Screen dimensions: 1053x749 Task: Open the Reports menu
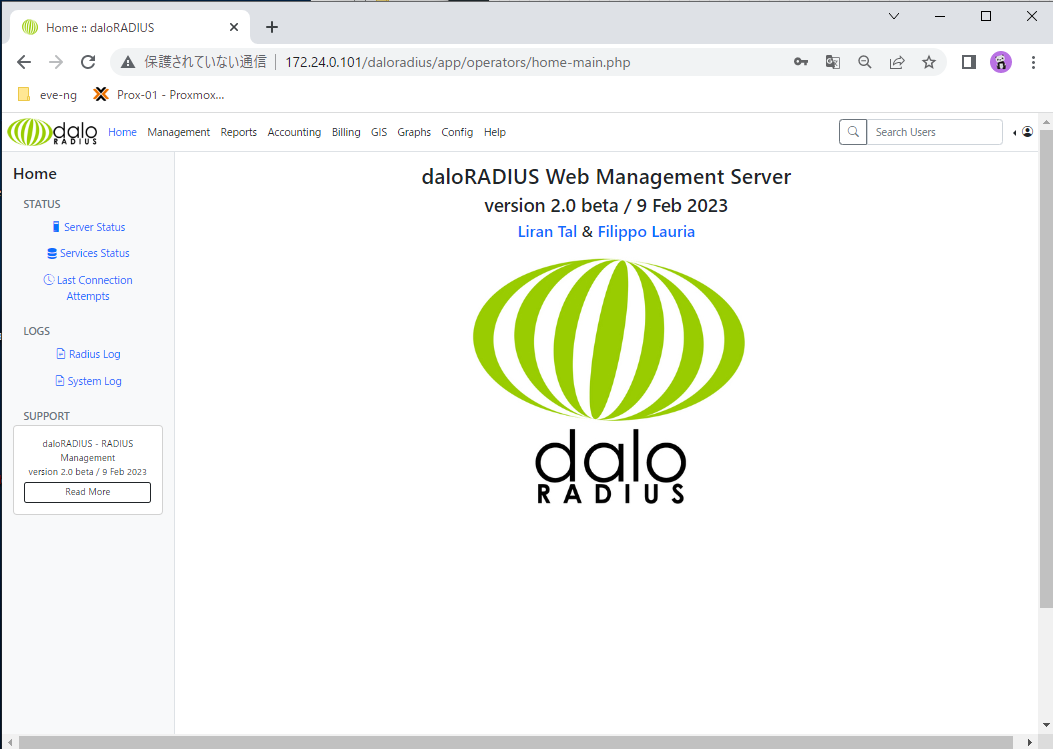tap(238, 132)
